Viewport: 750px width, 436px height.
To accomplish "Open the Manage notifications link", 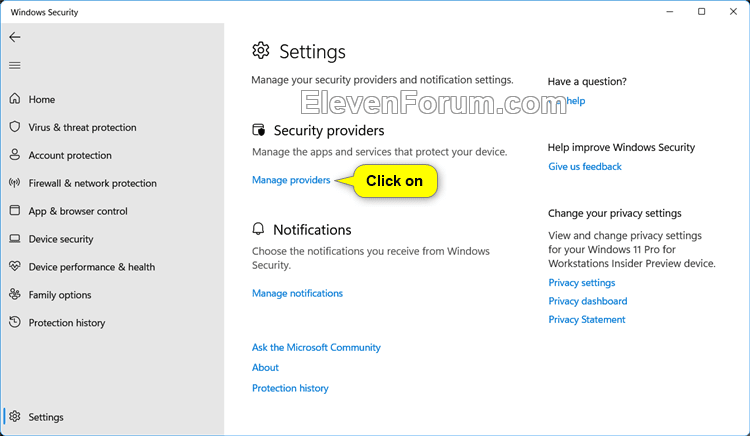I will [298, 294].
